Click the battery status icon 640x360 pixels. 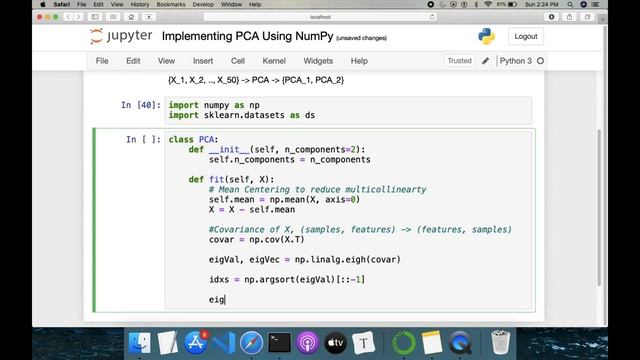pyautogui.click(x=512, y=4)
